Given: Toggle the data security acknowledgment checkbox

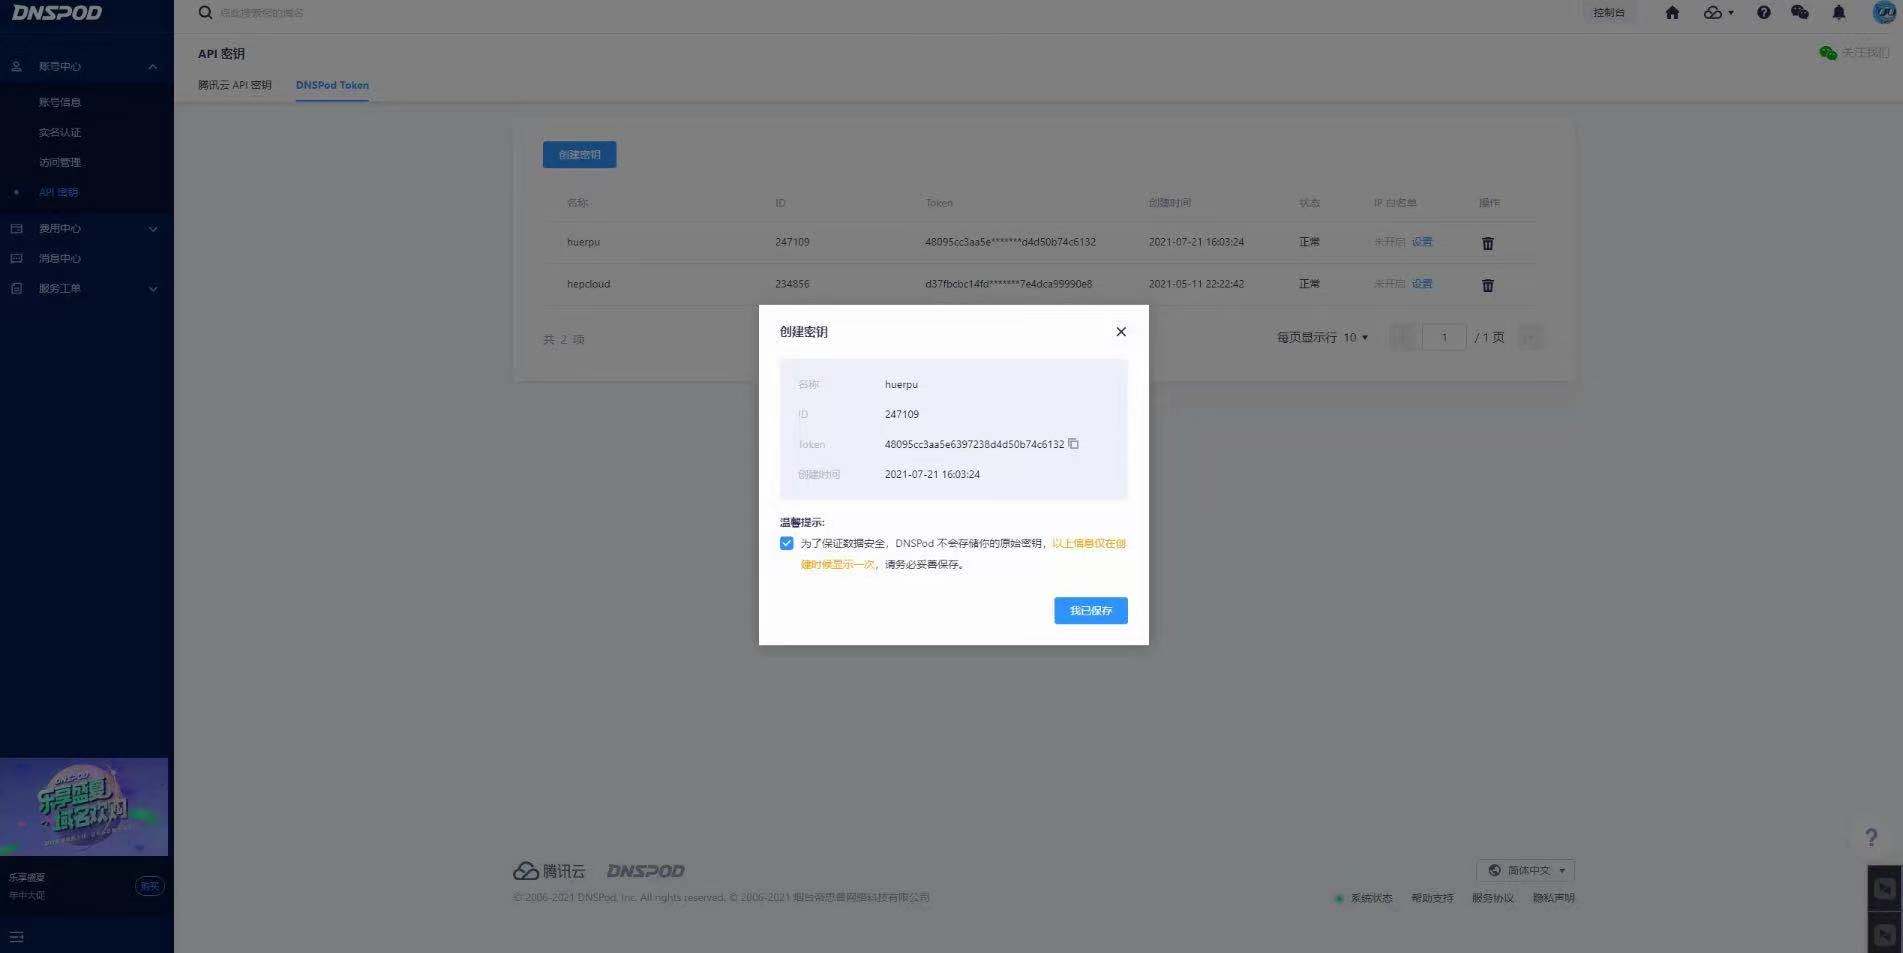Looking at the screenshot, I should pos(787,543).
